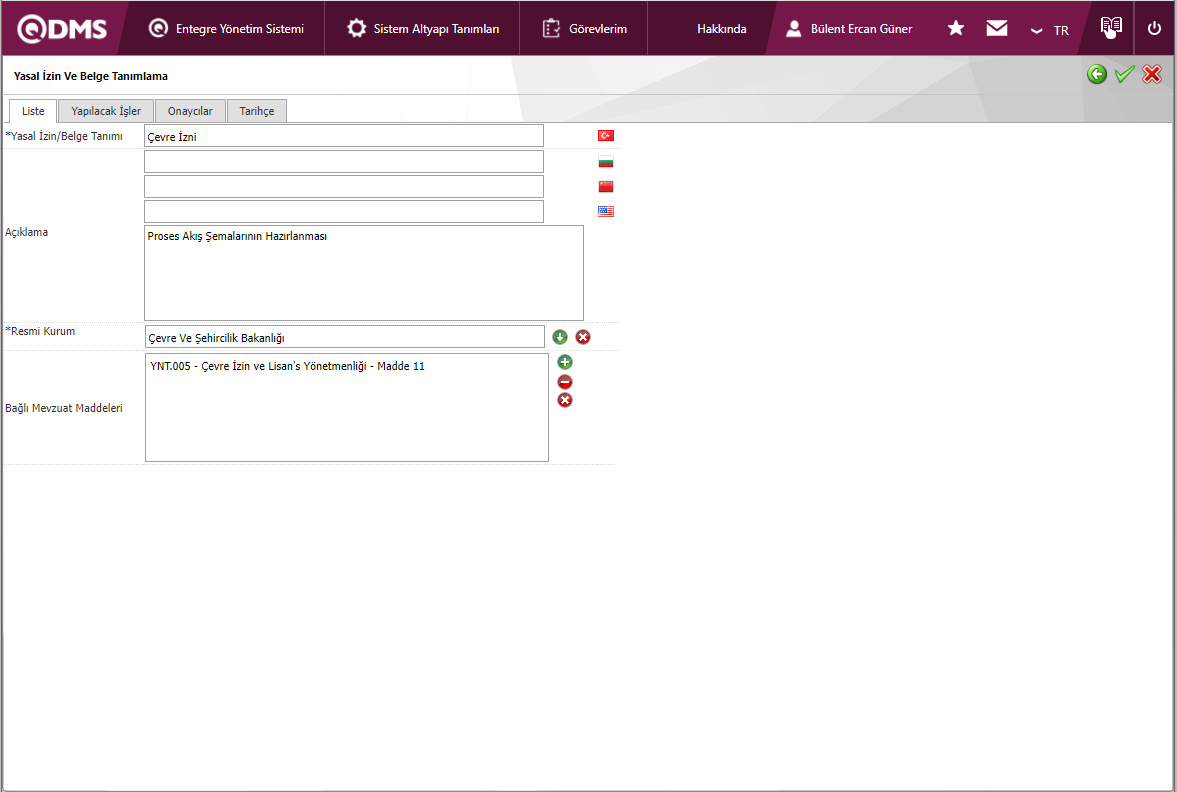Clear the Resmi Kurum selection
The width and height of the screenshot is (1177, 792).
[583, 337]
